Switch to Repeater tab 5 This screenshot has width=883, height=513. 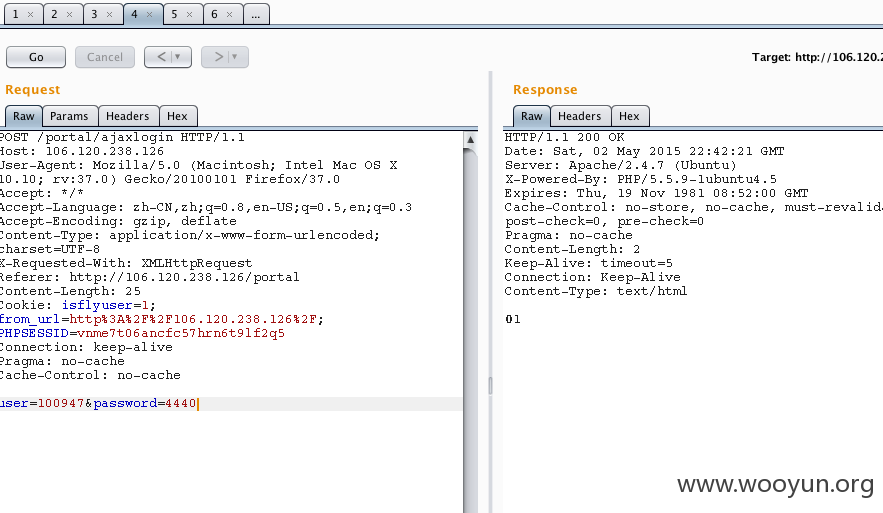(x=174, y=14)
